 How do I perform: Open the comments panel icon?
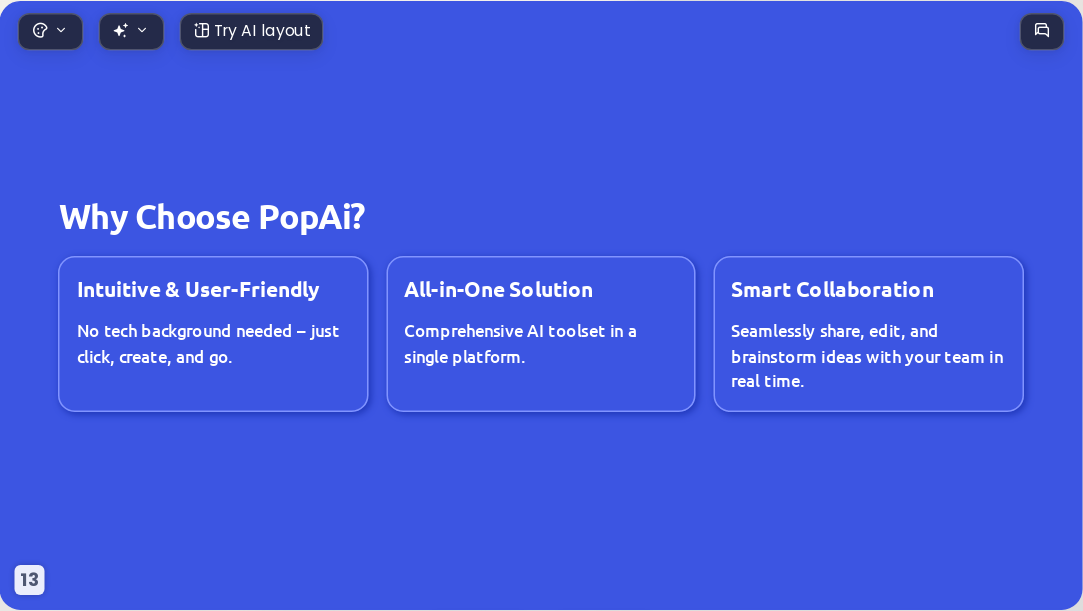pyautogui.click(x=1042, y=31)
